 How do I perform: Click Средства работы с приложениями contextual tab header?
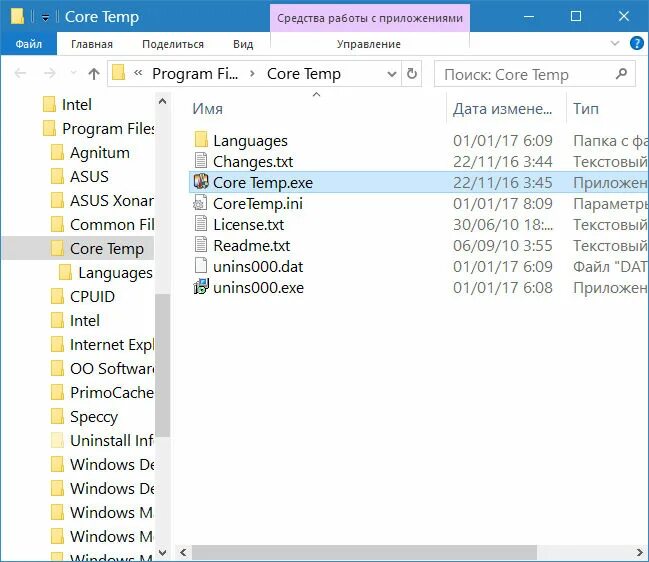tap(370, 18)
